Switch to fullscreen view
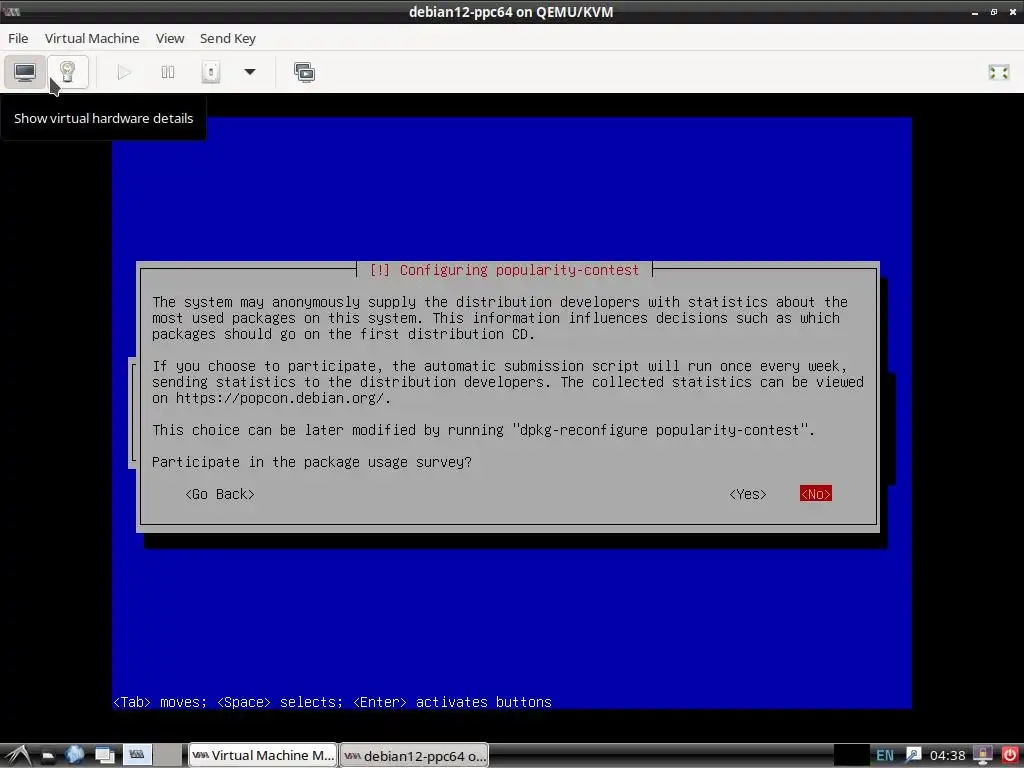This screenshot has width=1024, height=768. (x=999, y=72)
